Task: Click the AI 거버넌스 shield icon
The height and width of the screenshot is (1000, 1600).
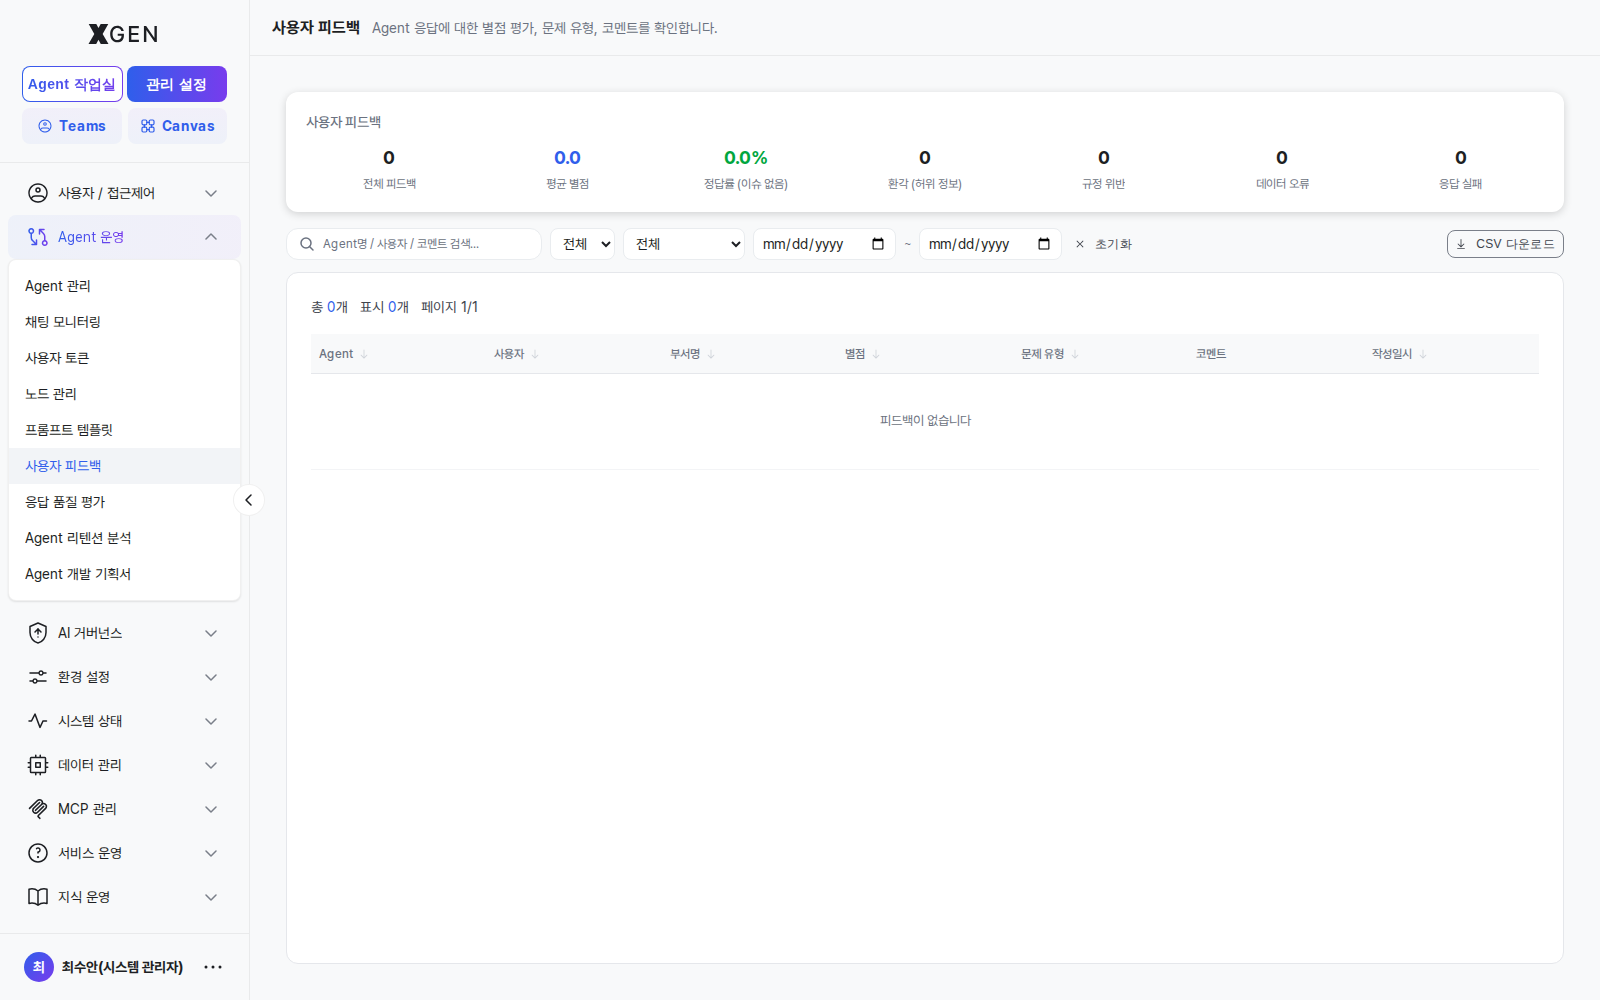Action: point(38,633)
